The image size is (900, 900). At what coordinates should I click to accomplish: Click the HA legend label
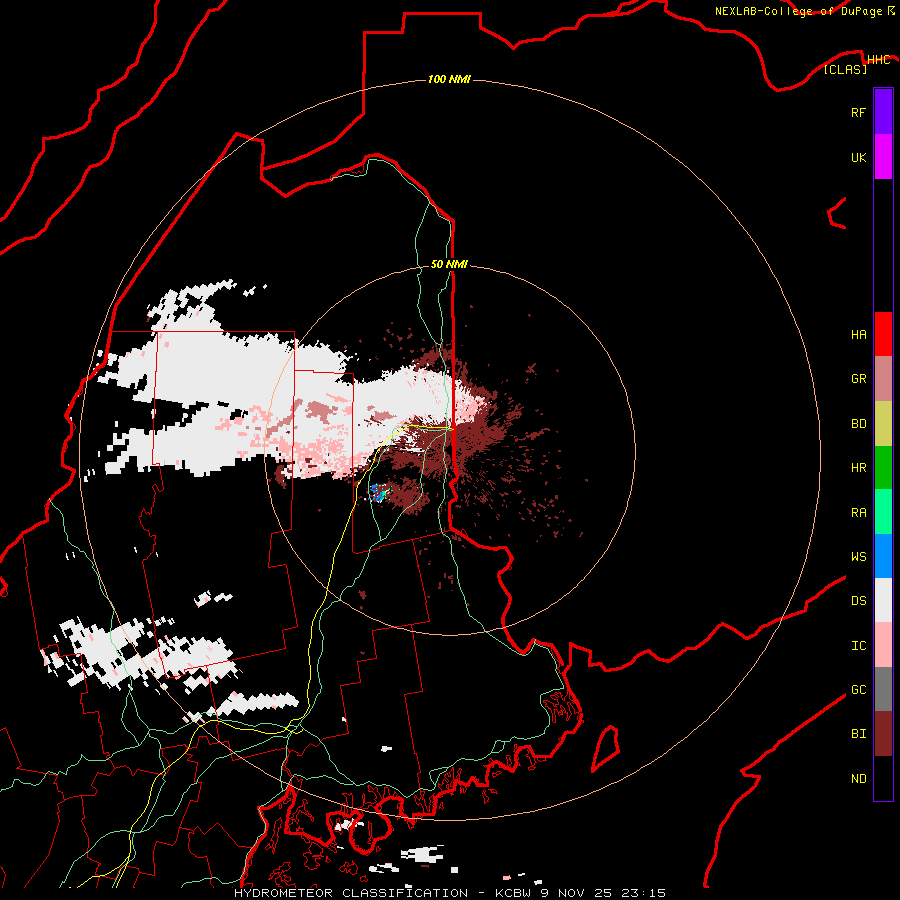tap(858, 334)
